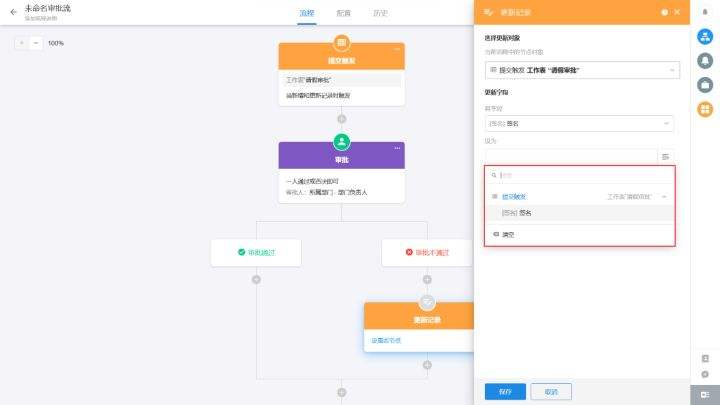Click the orange grid apps icon in sidebar

coord(705,109)
